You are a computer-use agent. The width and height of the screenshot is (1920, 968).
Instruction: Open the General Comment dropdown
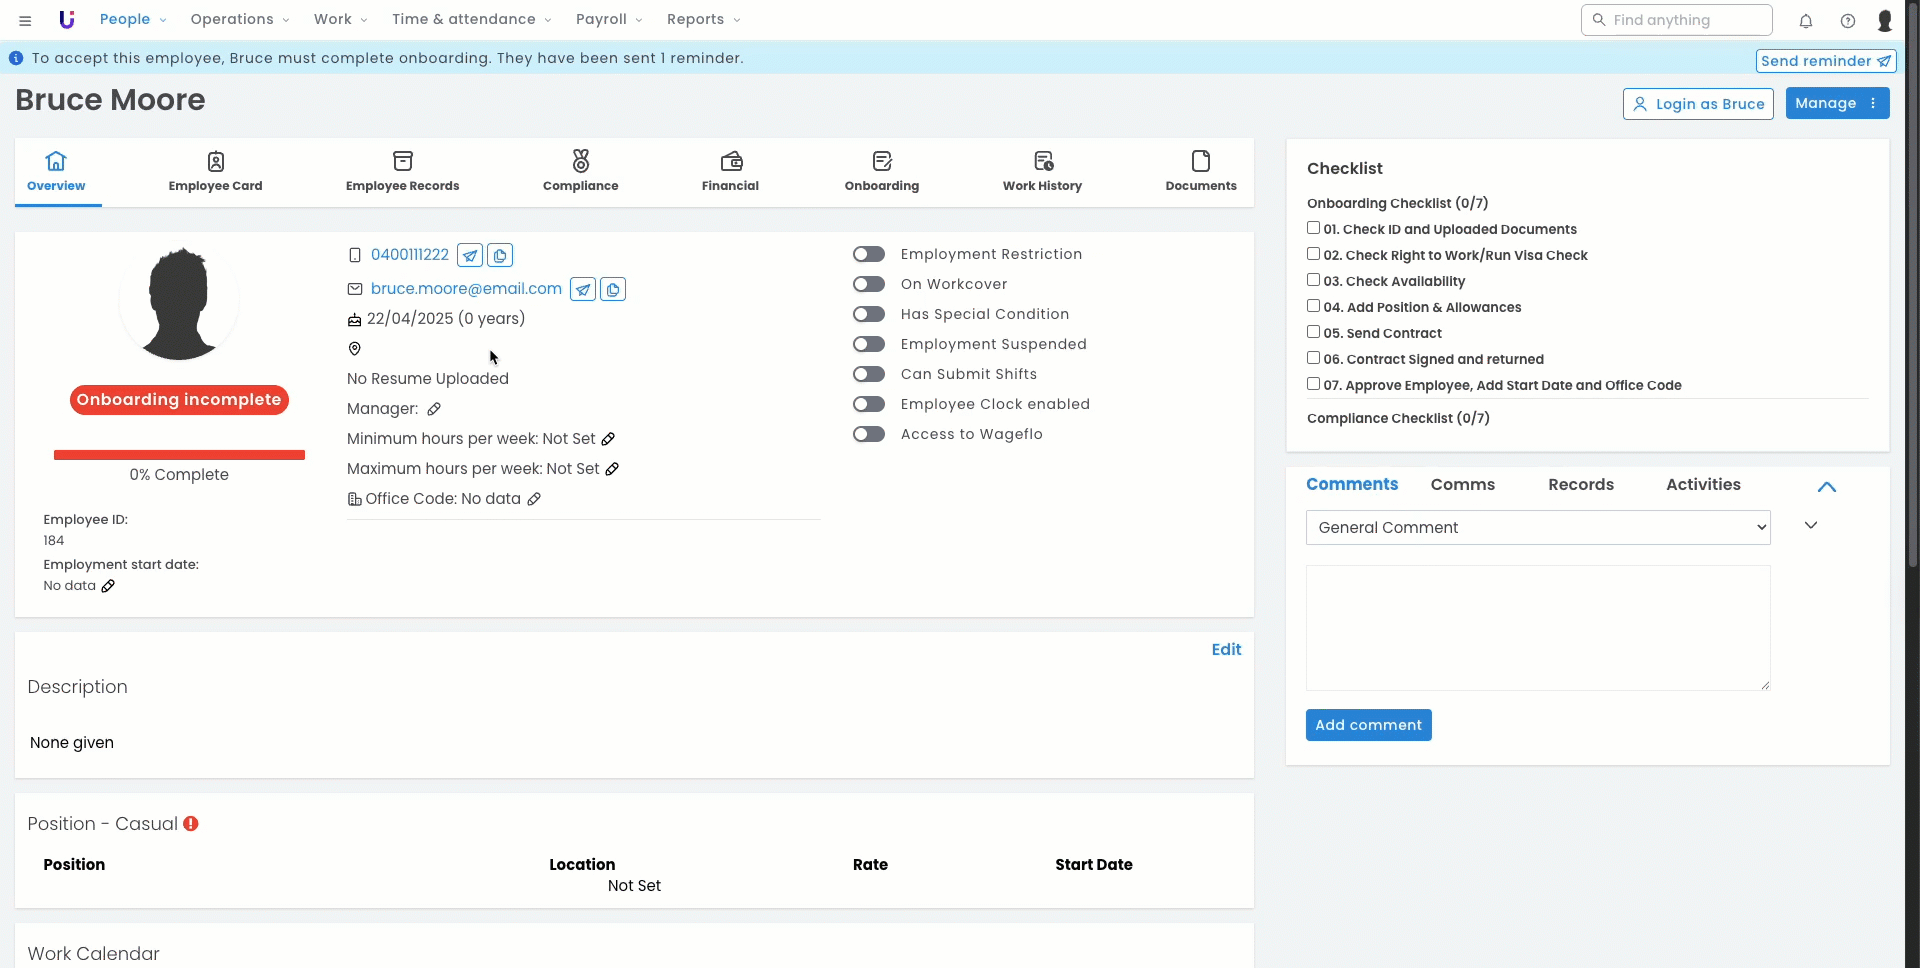point(1537,528)
